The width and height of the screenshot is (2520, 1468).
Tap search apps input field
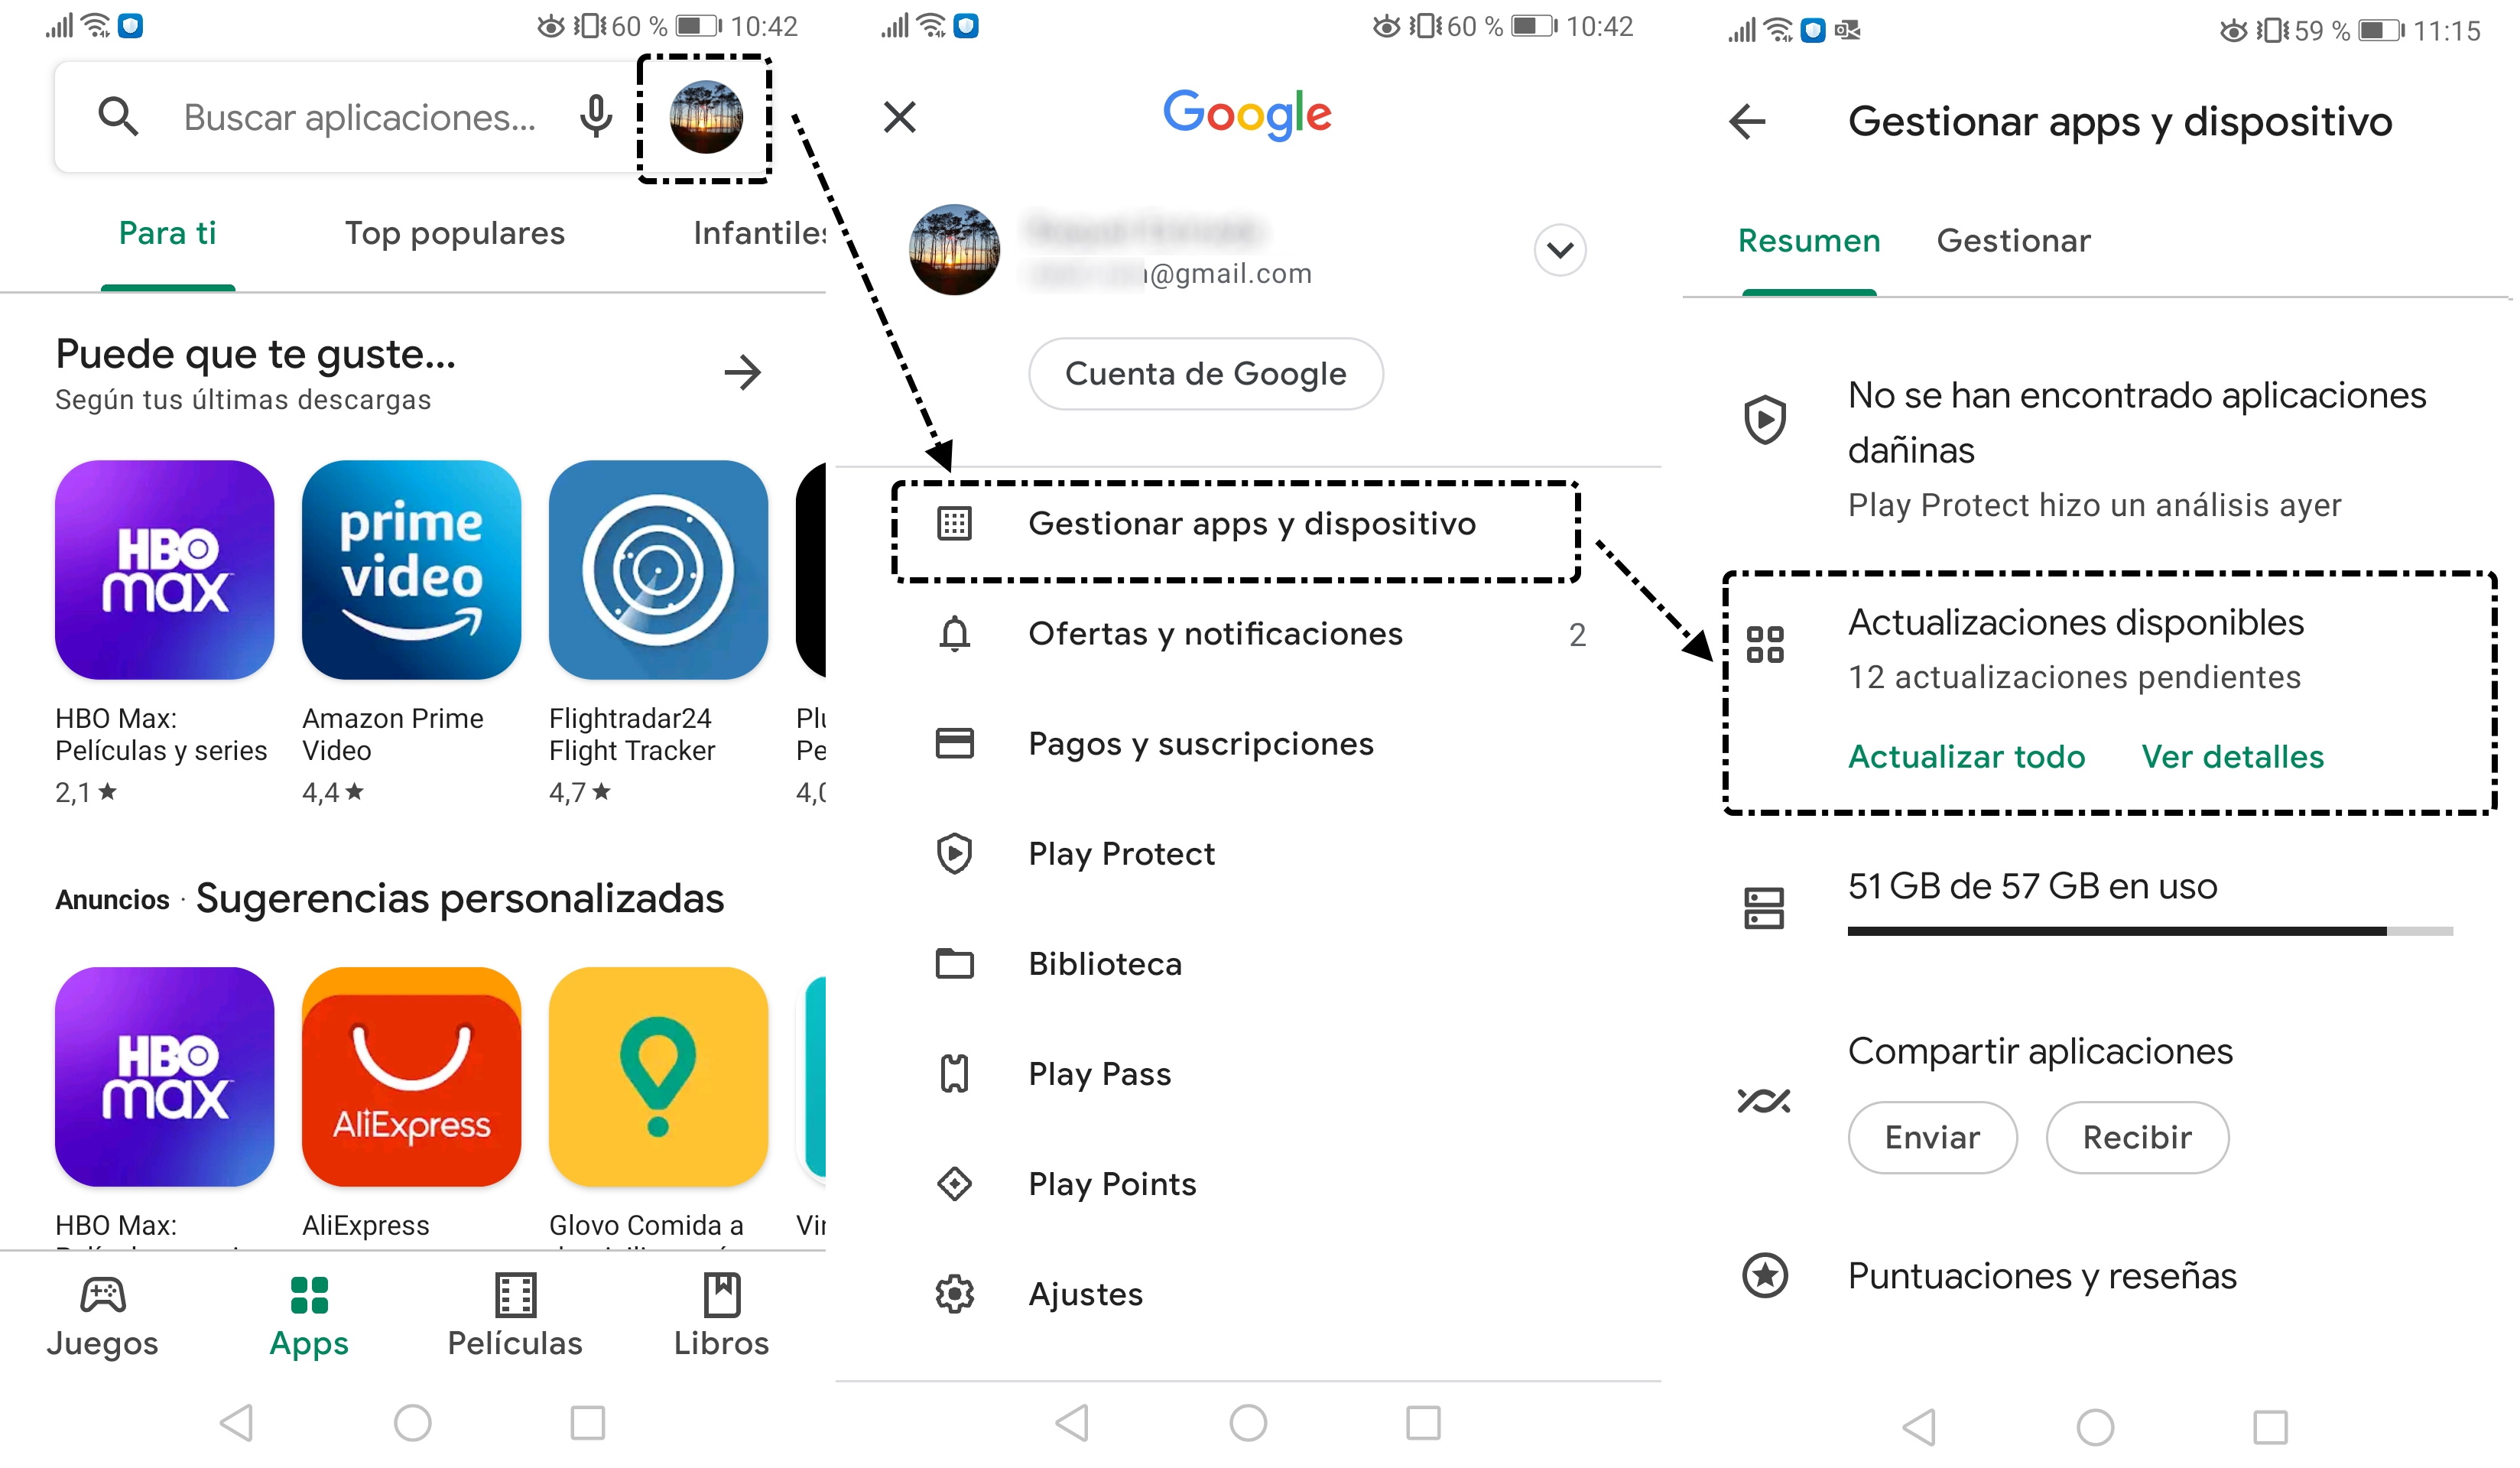(385, 117)
